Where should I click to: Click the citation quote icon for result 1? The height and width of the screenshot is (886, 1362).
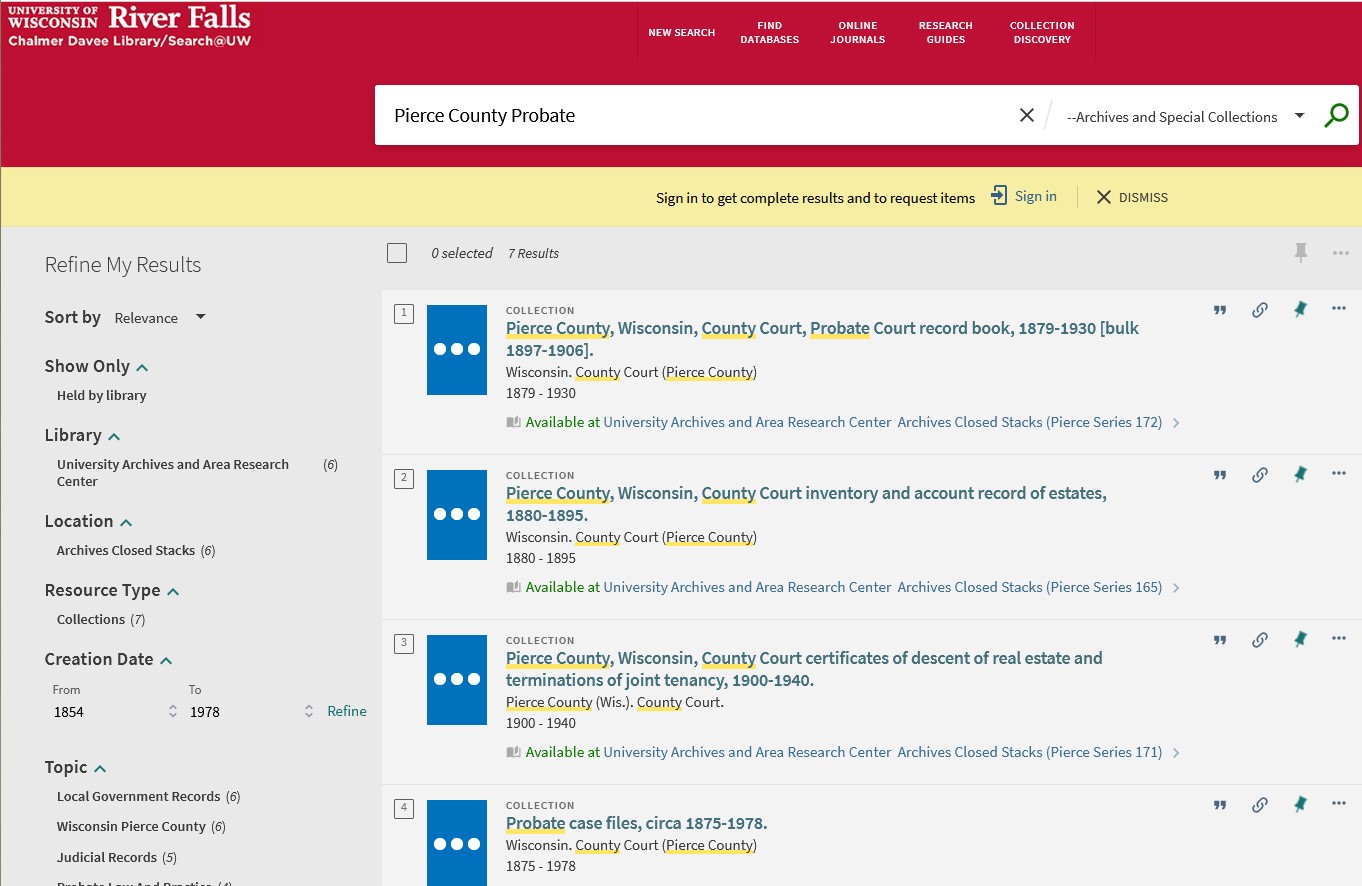1220,310
